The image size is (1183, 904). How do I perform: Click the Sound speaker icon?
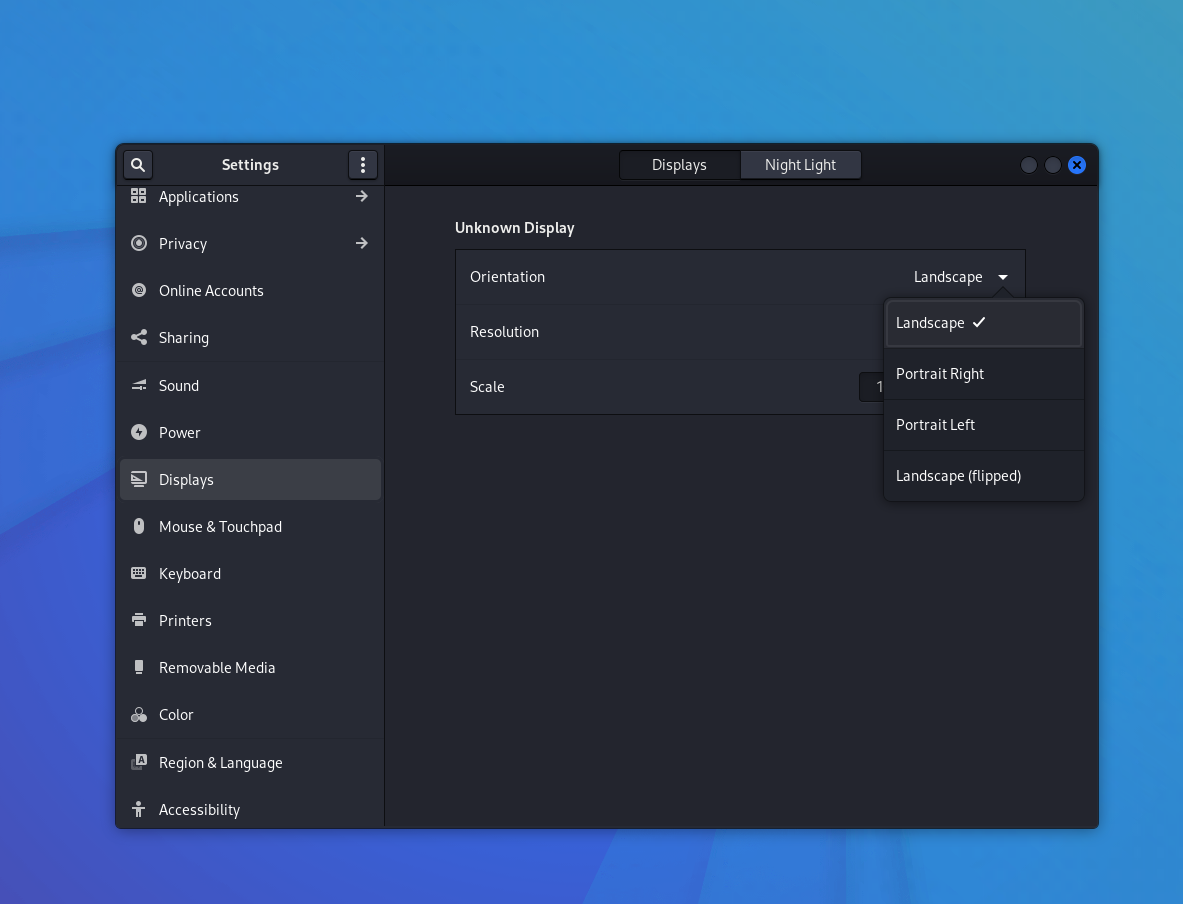click(139, 386)
